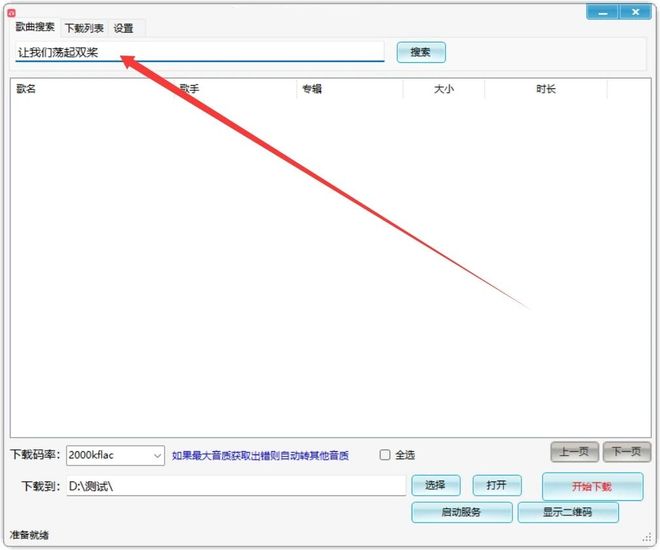Sort by the 专辑 column header
The width and height of the screenshot is (660, 550).
pyautogui.click(x=350, y=89)
